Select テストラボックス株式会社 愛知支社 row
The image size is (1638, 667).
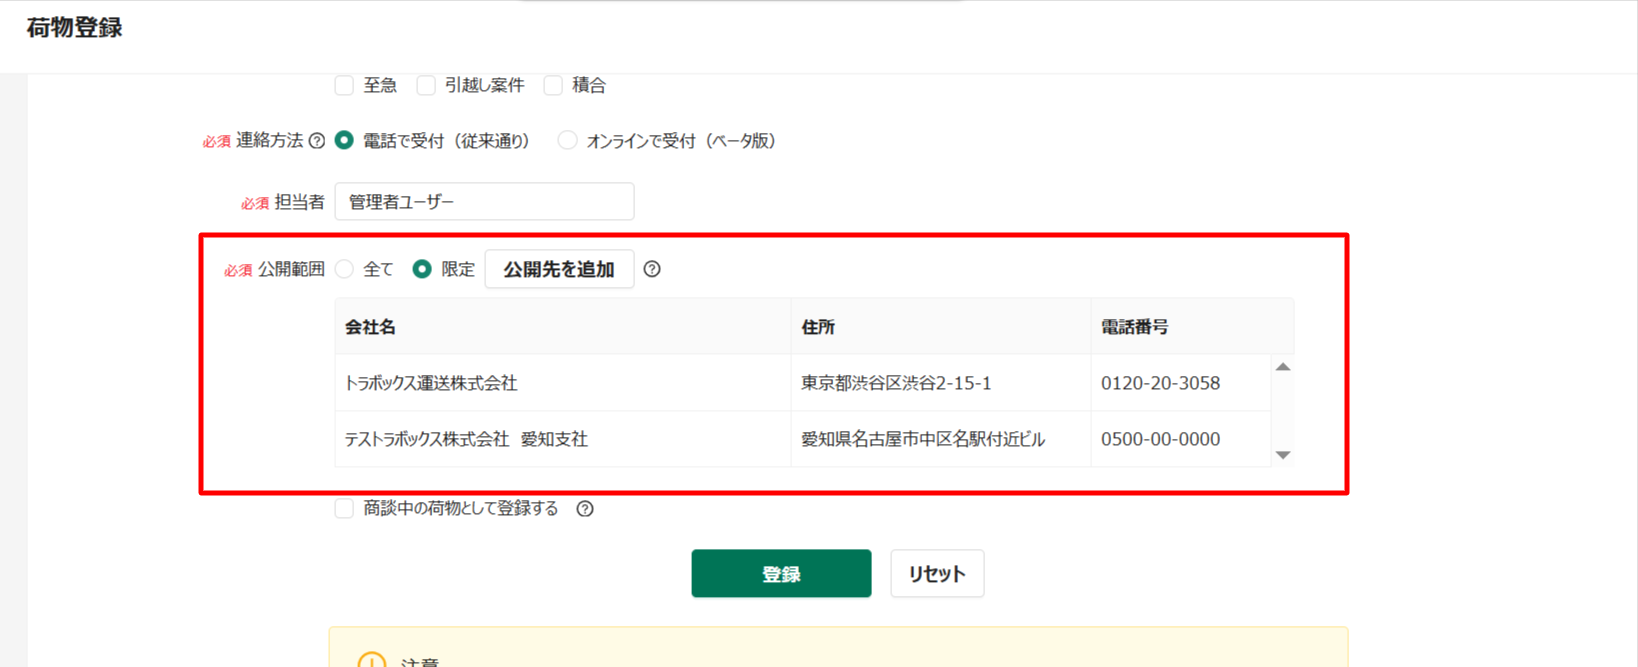pos(803,439)
